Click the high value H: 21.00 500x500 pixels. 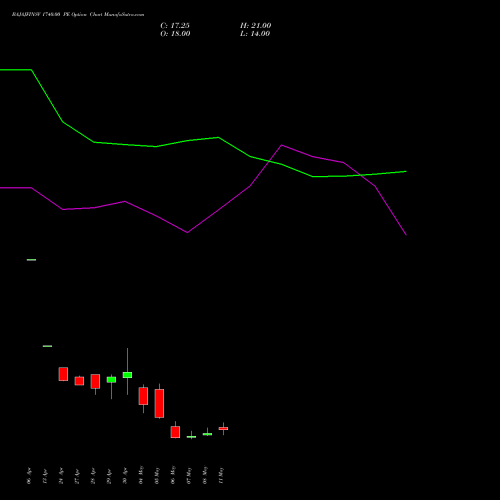pos(256,26)
